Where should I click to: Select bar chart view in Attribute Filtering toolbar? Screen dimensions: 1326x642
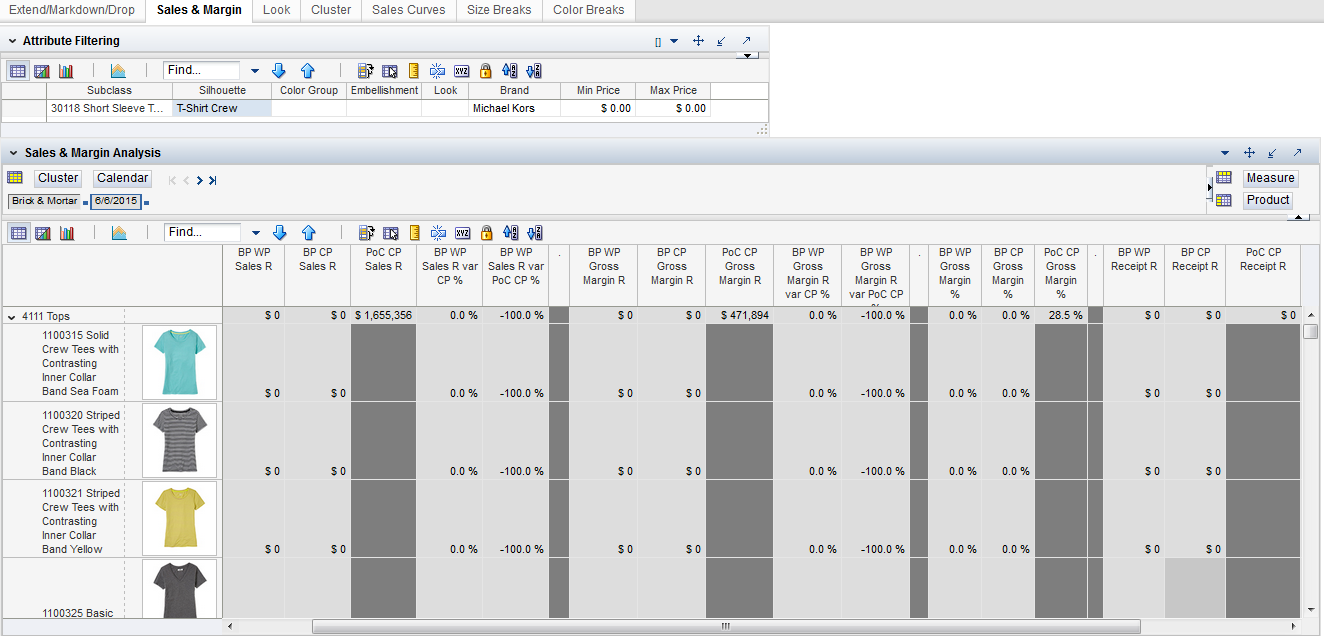click(x=66, y=71)
